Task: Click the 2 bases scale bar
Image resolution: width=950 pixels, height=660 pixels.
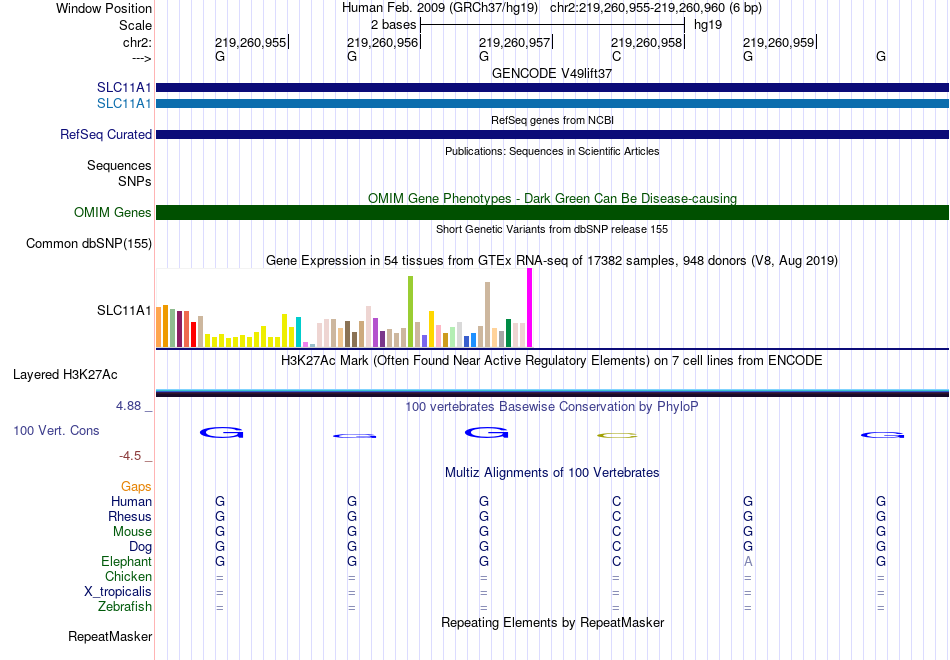Action: [552, 25]
